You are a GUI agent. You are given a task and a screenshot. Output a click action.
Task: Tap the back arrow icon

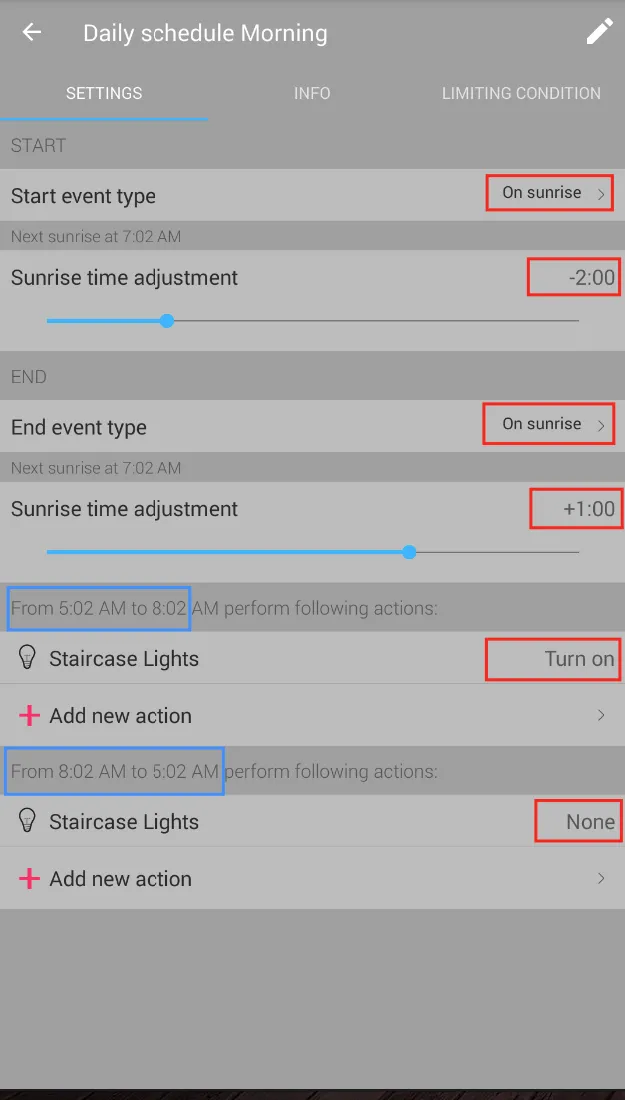click(x=32, y=32)
